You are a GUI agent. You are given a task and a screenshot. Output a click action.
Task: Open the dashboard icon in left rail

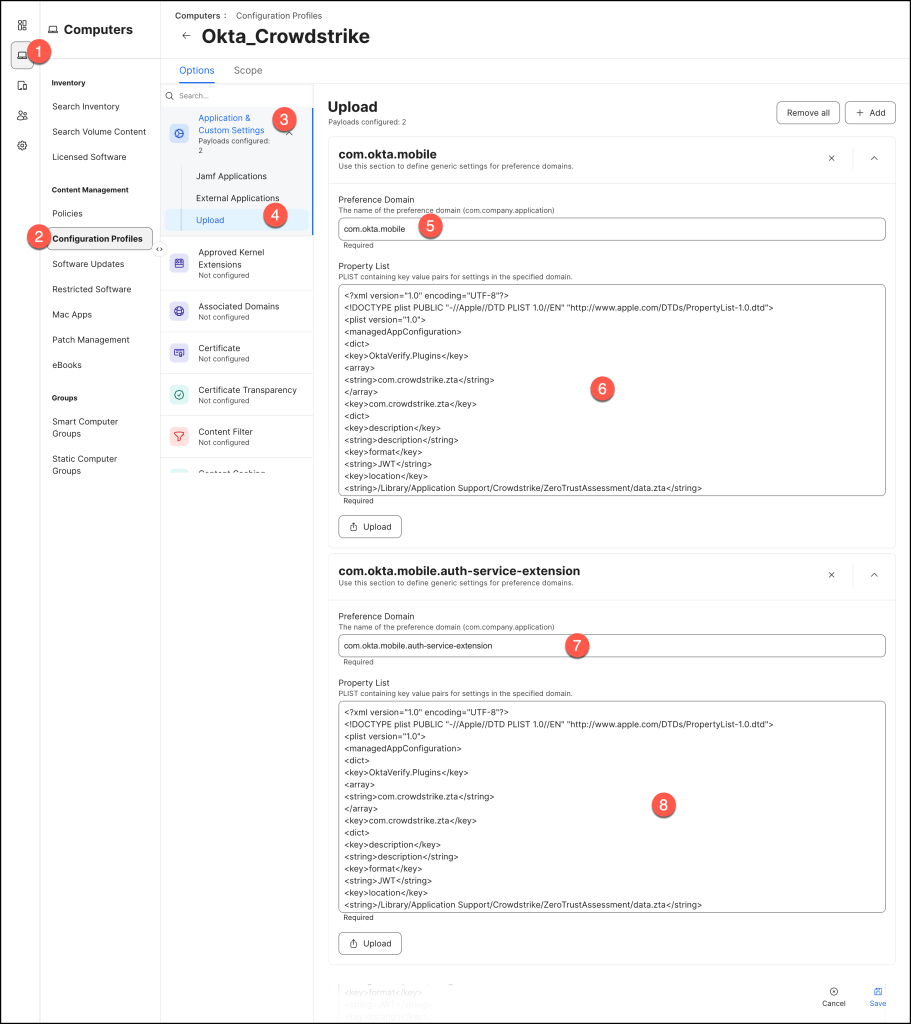[x=22, y=25]
